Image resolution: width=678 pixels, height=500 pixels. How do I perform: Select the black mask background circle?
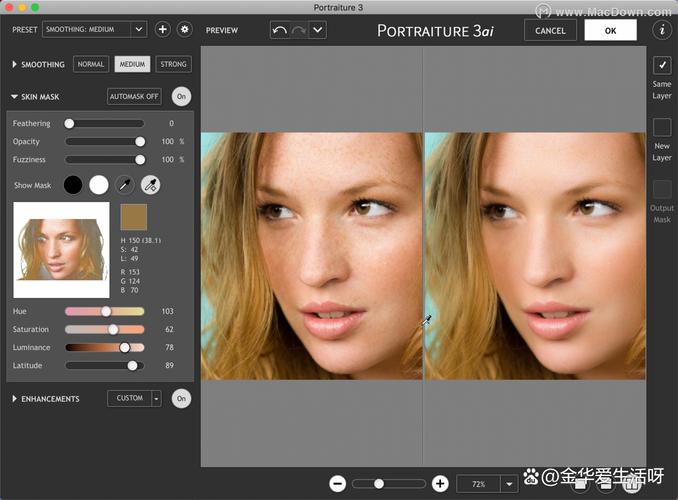[x=73, y=185]
